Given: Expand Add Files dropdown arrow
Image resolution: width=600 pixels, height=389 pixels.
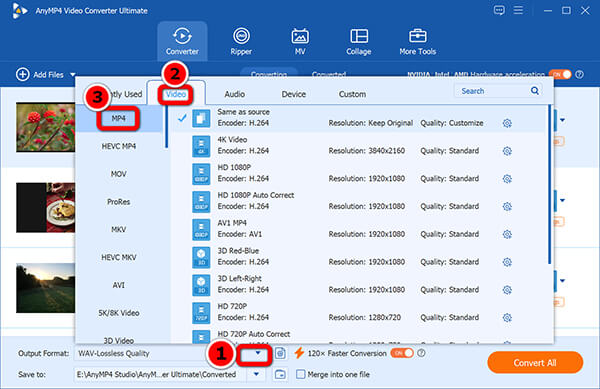Looking at the screenshot, I should tap(72, 75).
